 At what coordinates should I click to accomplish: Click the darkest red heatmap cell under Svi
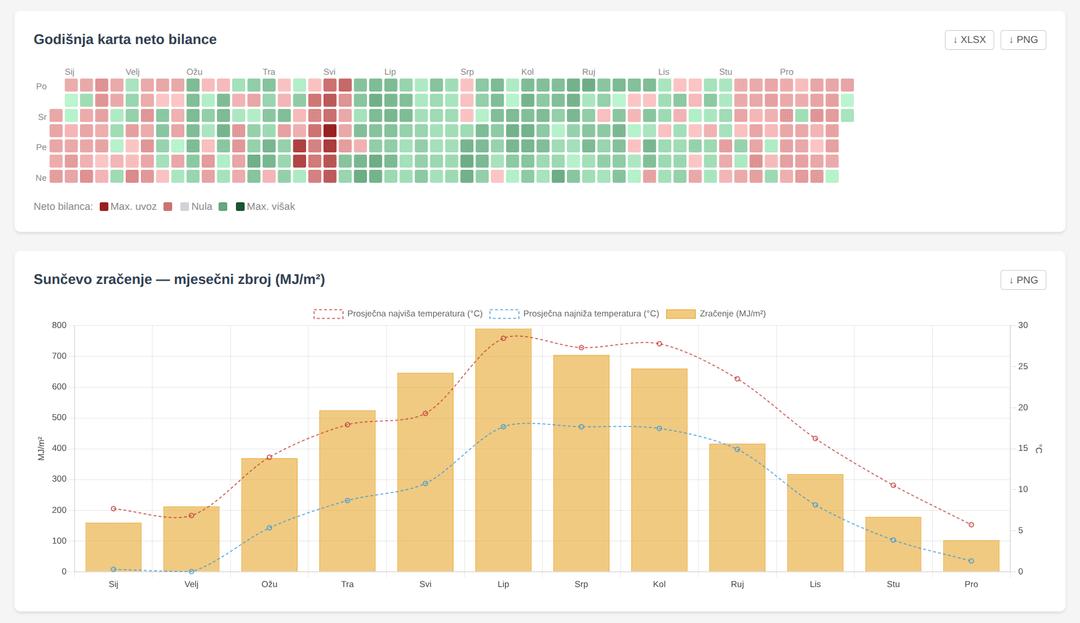coord(330,131)
